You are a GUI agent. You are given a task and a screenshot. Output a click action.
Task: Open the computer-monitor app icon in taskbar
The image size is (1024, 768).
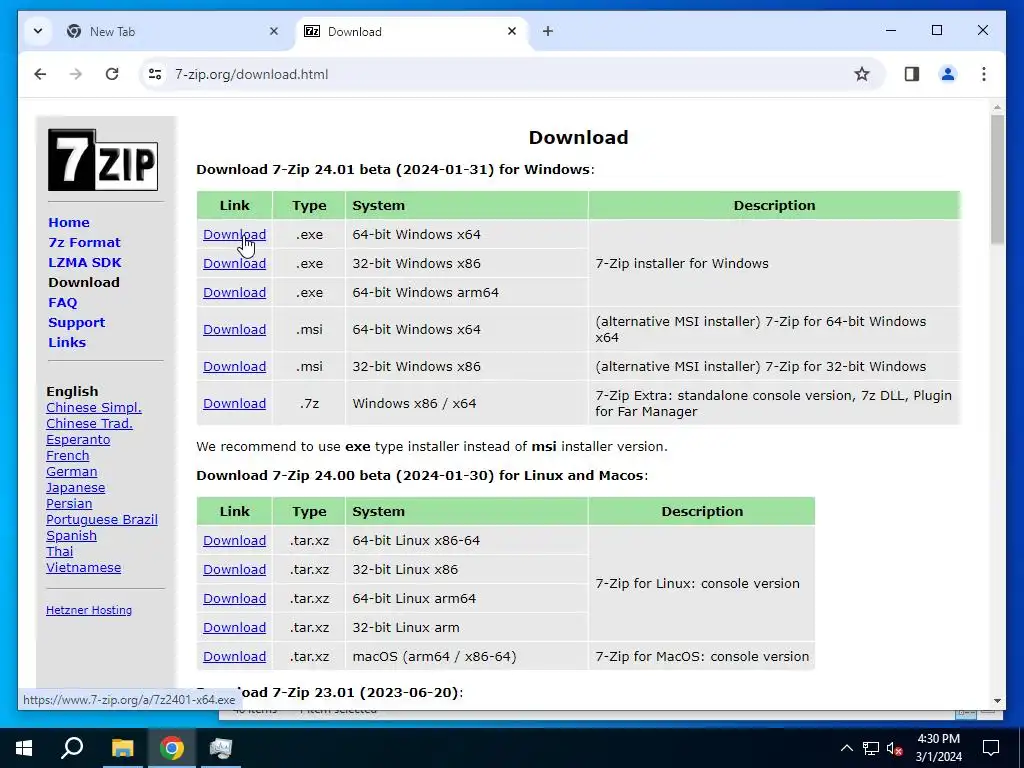221,748
